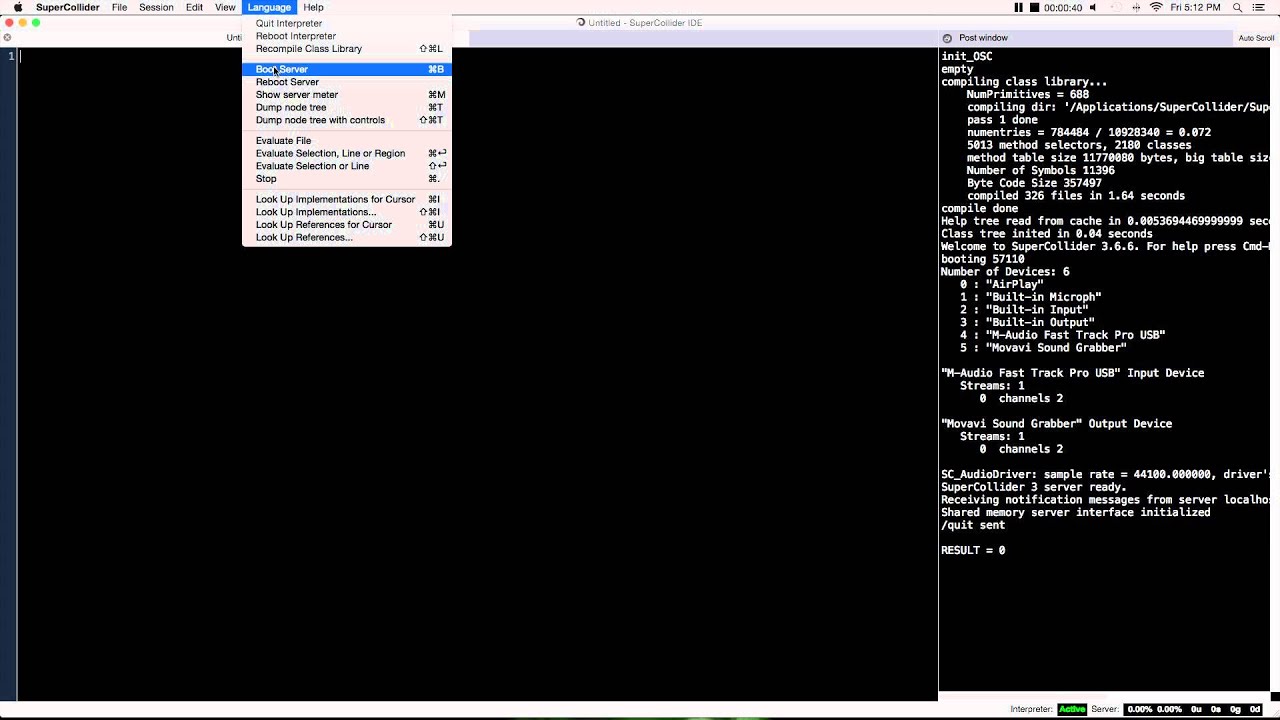Click into the code editor line 1

[x=477, y=56]
